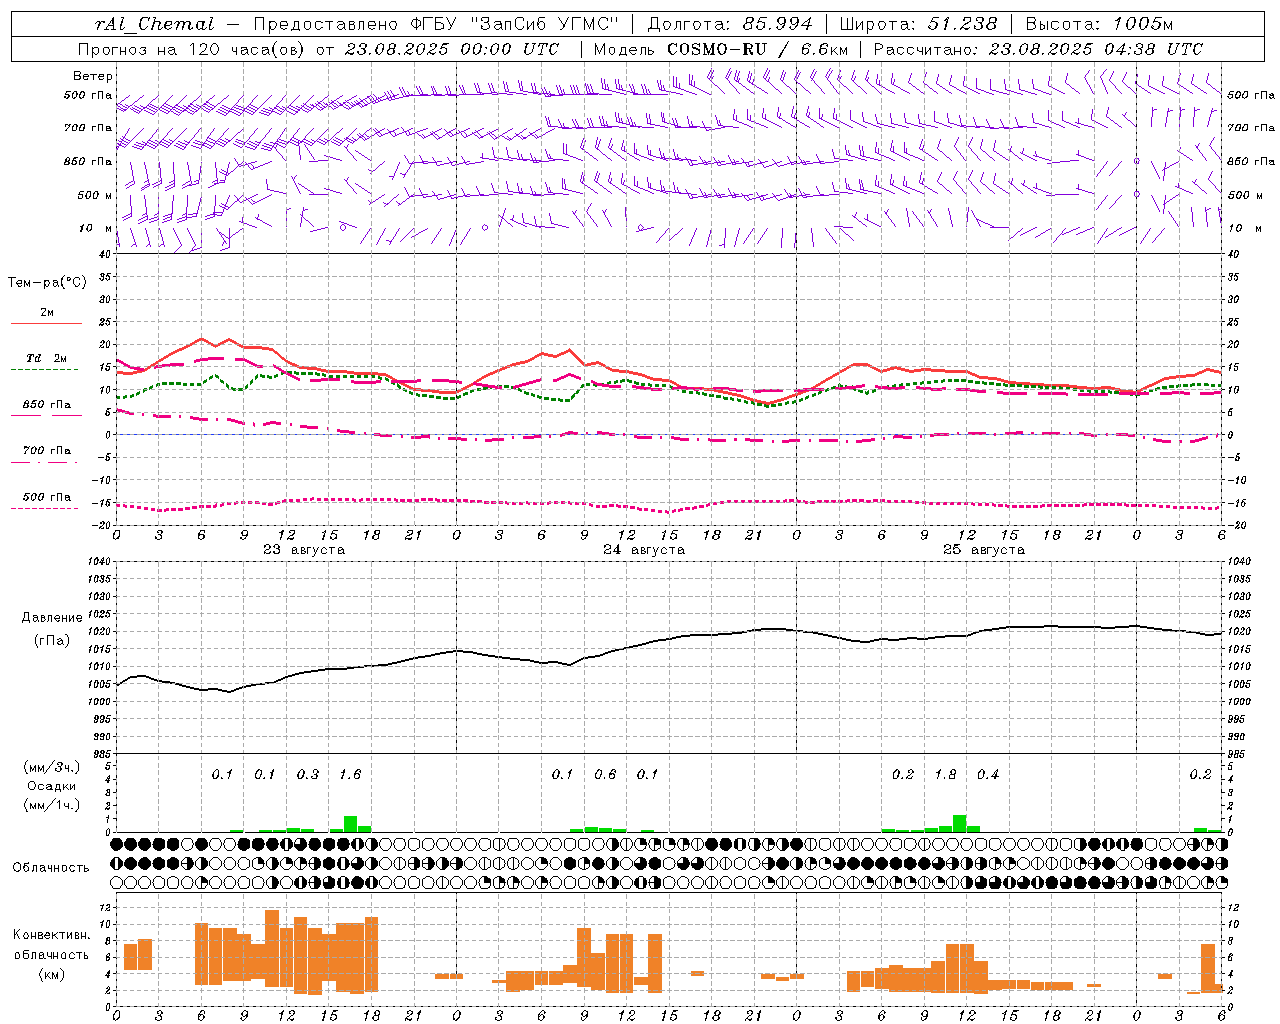Click the "Td 2м" dew point legend label

click(x=47, y=358)
